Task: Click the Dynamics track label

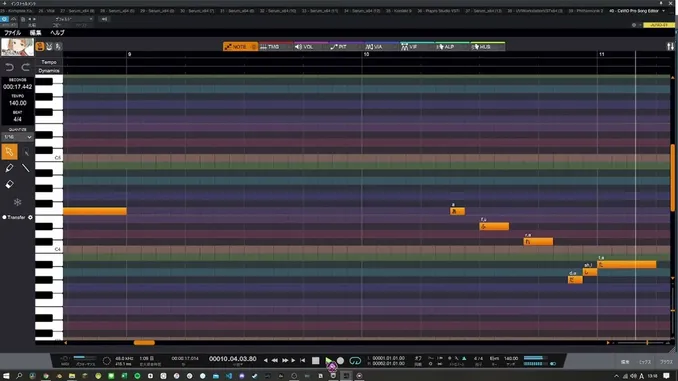Action: pos(49,70)
